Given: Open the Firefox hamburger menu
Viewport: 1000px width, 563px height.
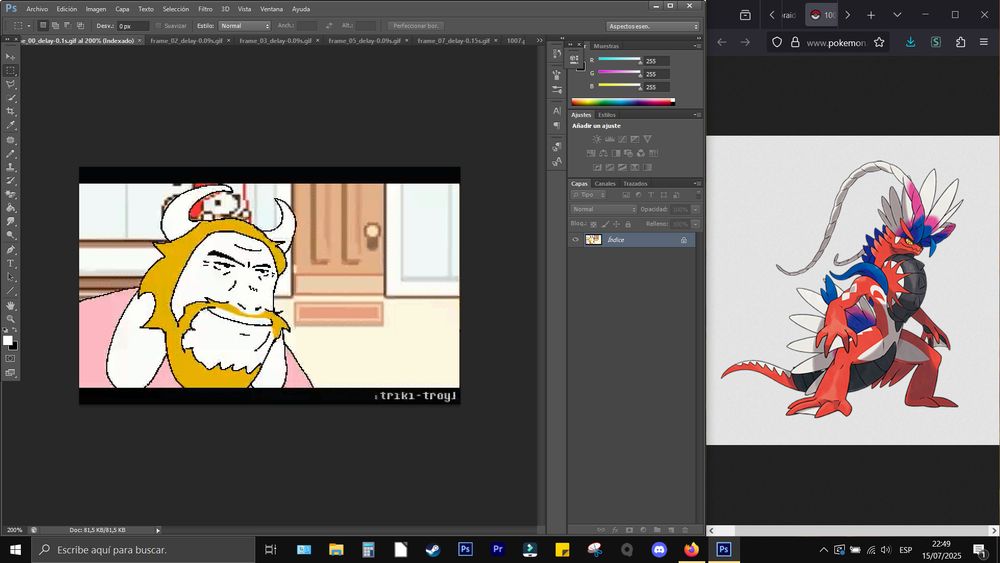Looking at the screenshot, I should [984, 42].
